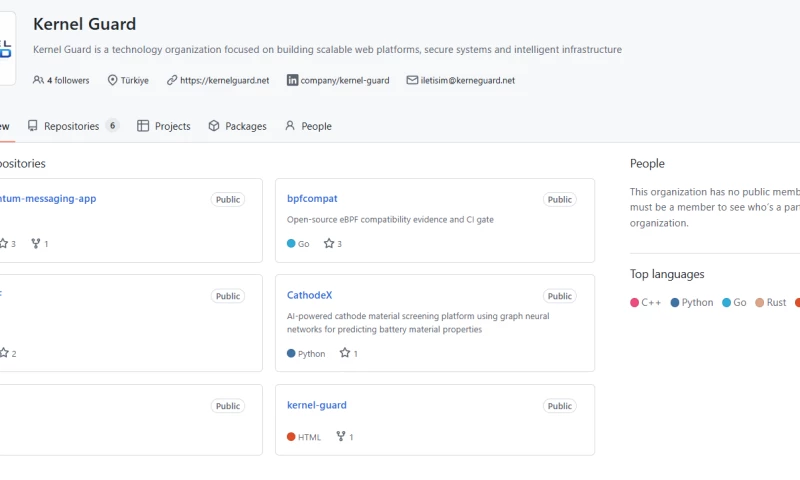Viewport: 800px width, 480px height.
Task: Click the star icon showing 2 stars
Action: [x=4, y=353]
